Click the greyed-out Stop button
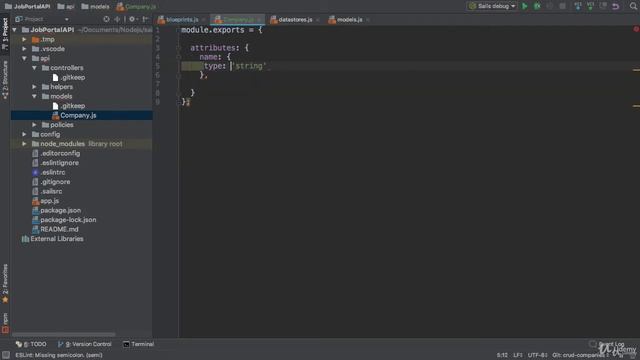This screenshot has width=640, height=360. pos(562,6)
